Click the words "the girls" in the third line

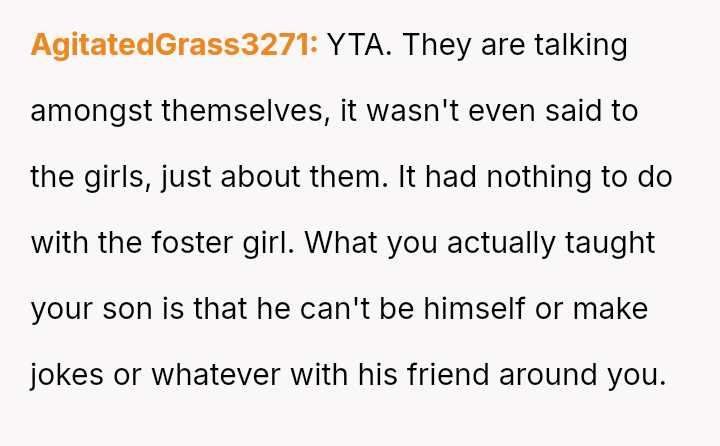[x=90, y=177]
